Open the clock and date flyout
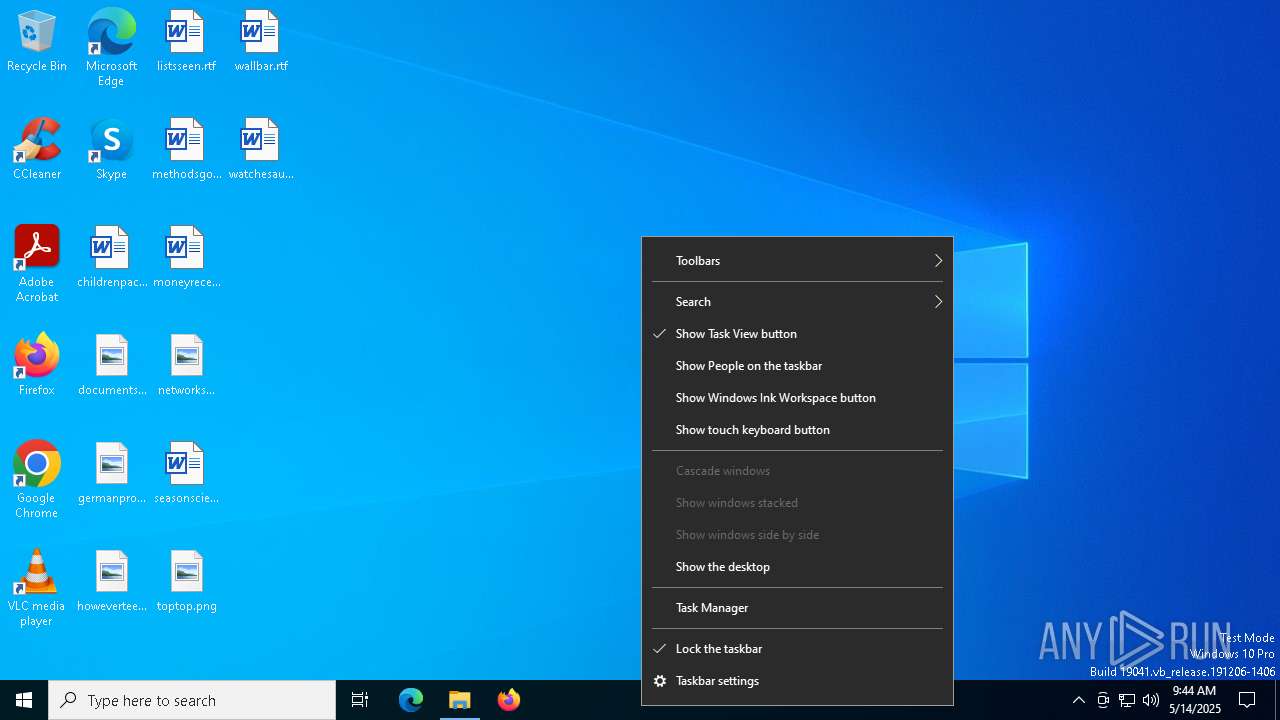This screenshot has height=720, width=1280. pyautogui.click(x=1194, y=700)
